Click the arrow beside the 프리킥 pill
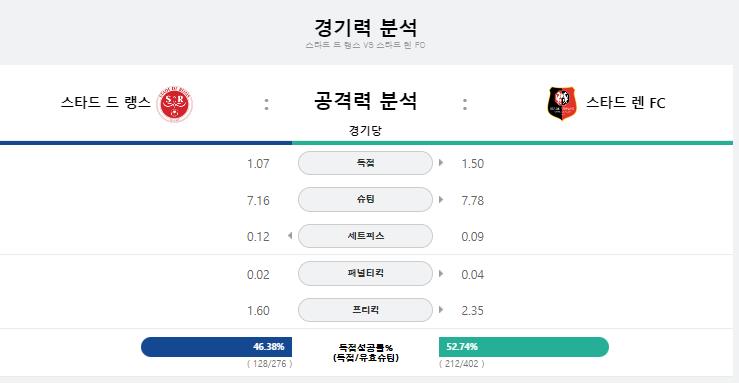This screenshot has width=739, height=383. pos(441,310)
